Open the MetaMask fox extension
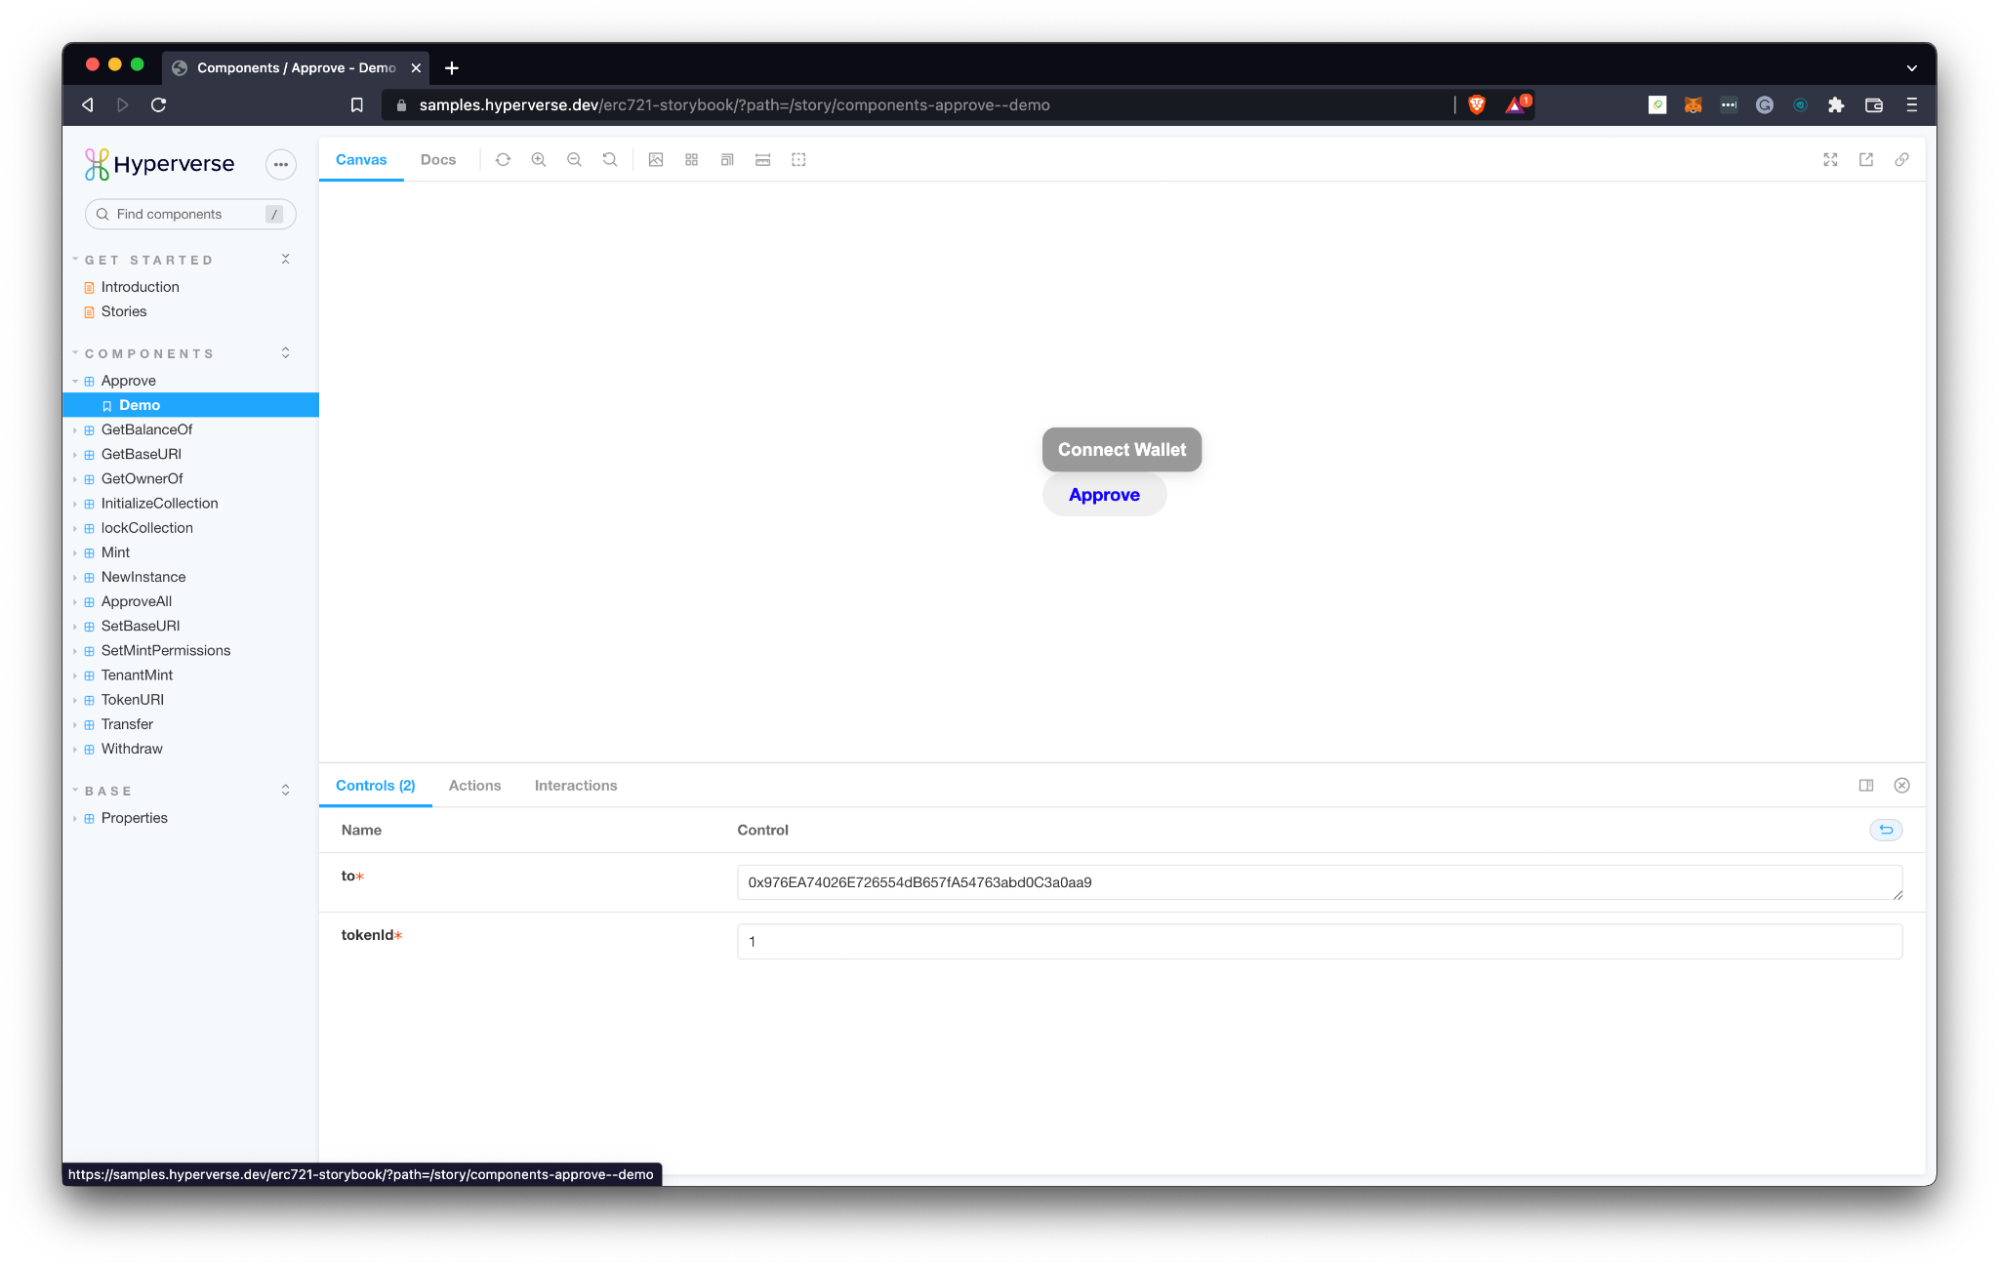 [1693, 105]
